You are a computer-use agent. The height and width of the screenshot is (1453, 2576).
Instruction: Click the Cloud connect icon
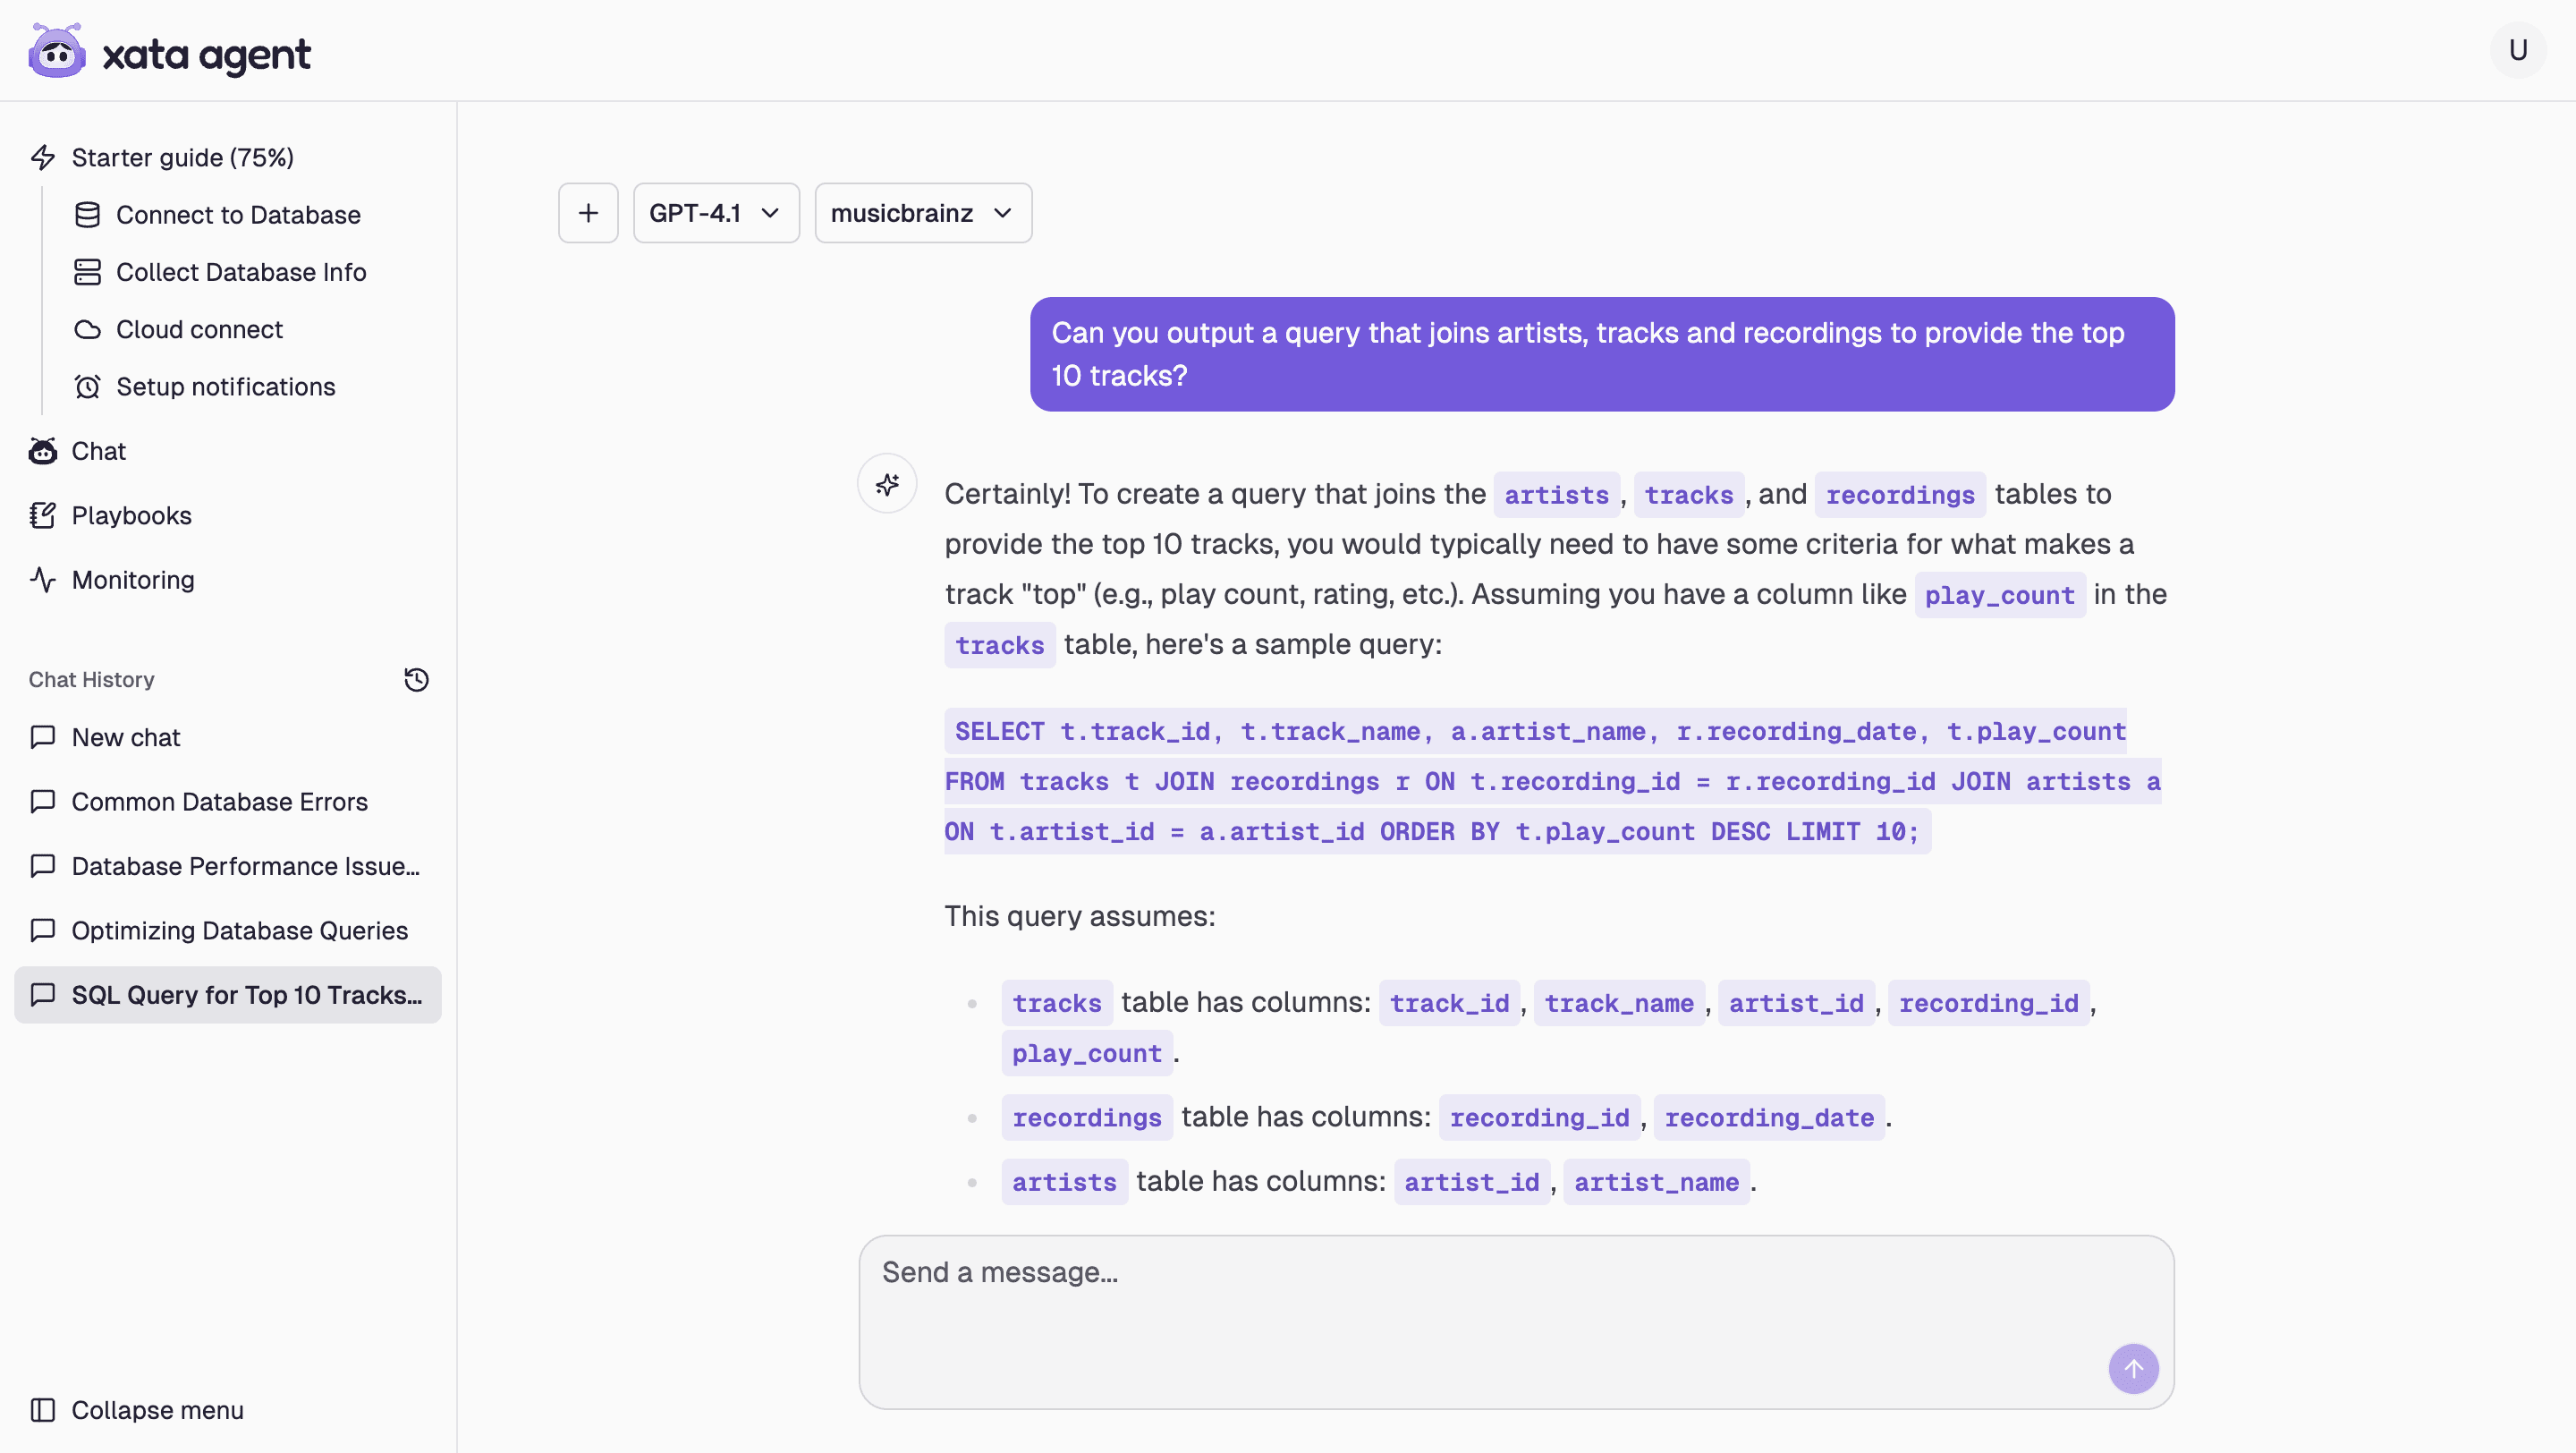pos(88,329)
